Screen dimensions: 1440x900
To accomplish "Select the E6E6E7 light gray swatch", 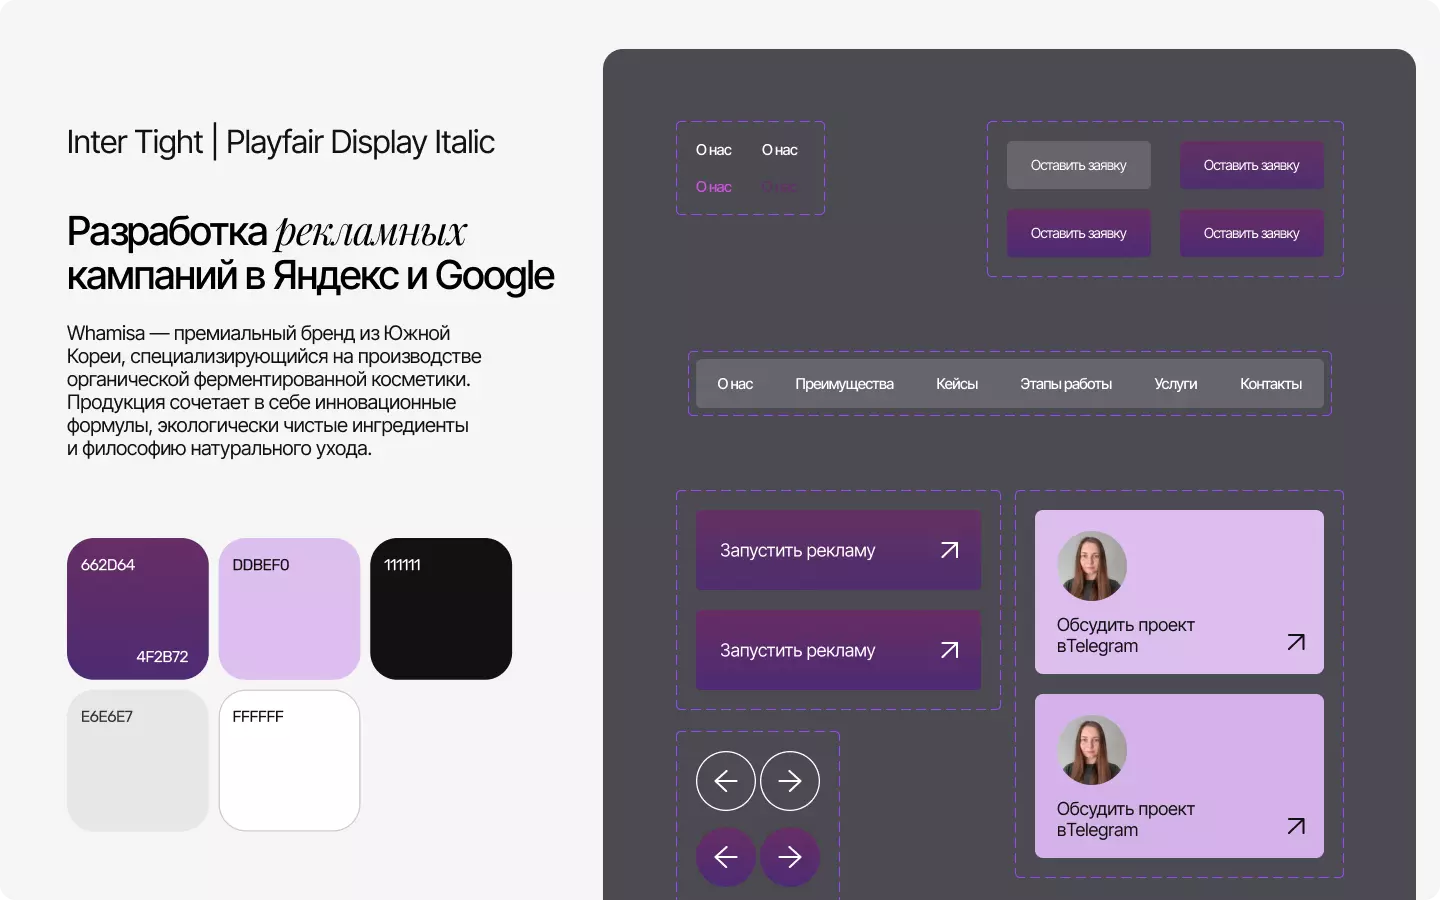I will (138, 760).
